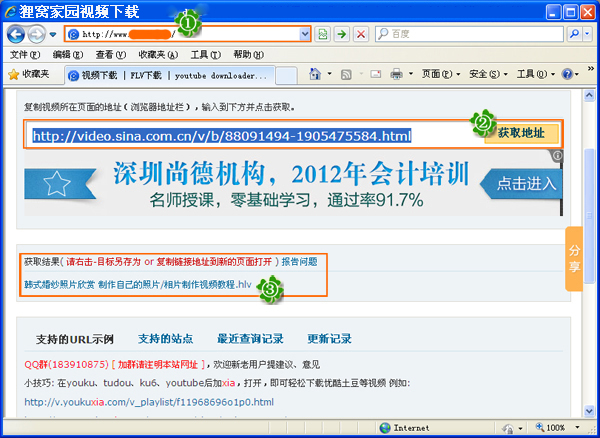The image size is (600, 438).
Task: Open the 查看(V) menu
Action: (x=111, y=55)
